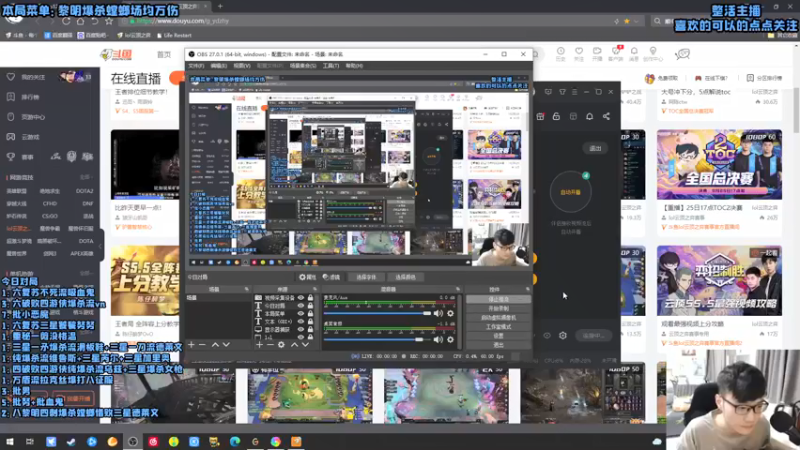Toggle visibility of 今日对局 text source

click(301, 306)
